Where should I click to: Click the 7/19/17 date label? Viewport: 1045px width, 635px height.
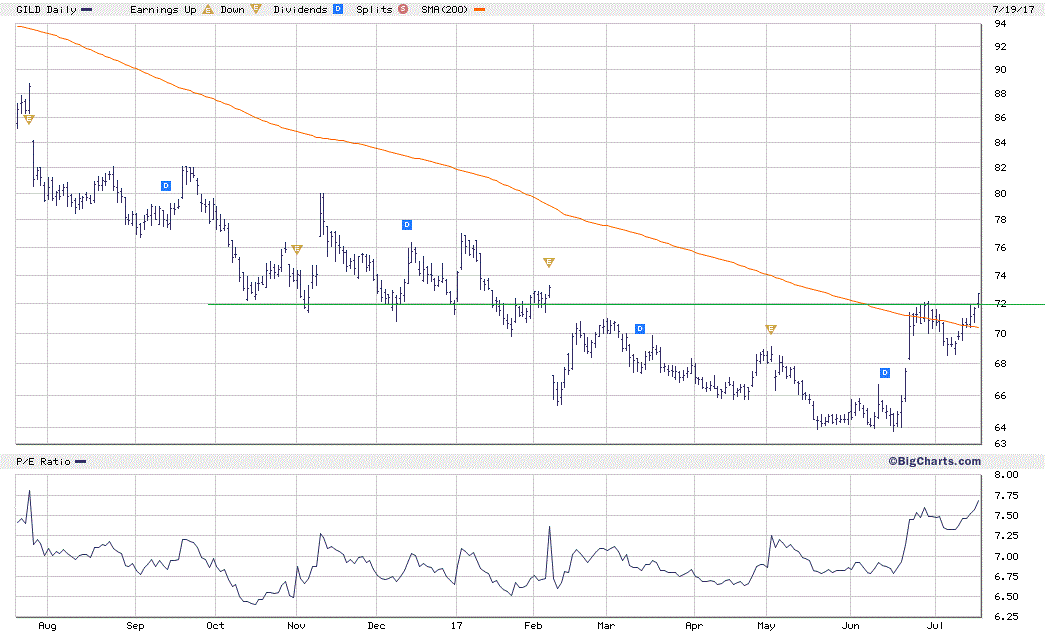tap(1012, 8)
